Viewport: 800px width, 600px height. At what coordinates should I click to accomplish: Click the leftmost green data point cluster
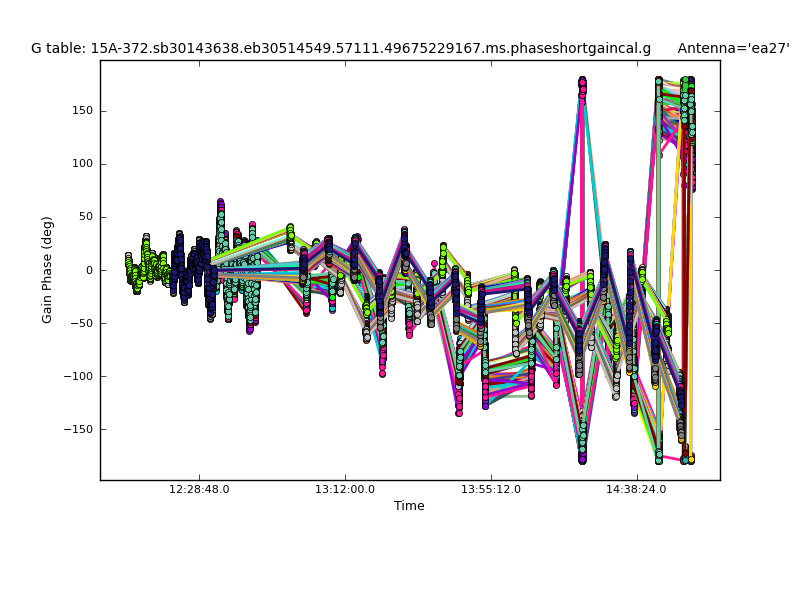[130, 270]
